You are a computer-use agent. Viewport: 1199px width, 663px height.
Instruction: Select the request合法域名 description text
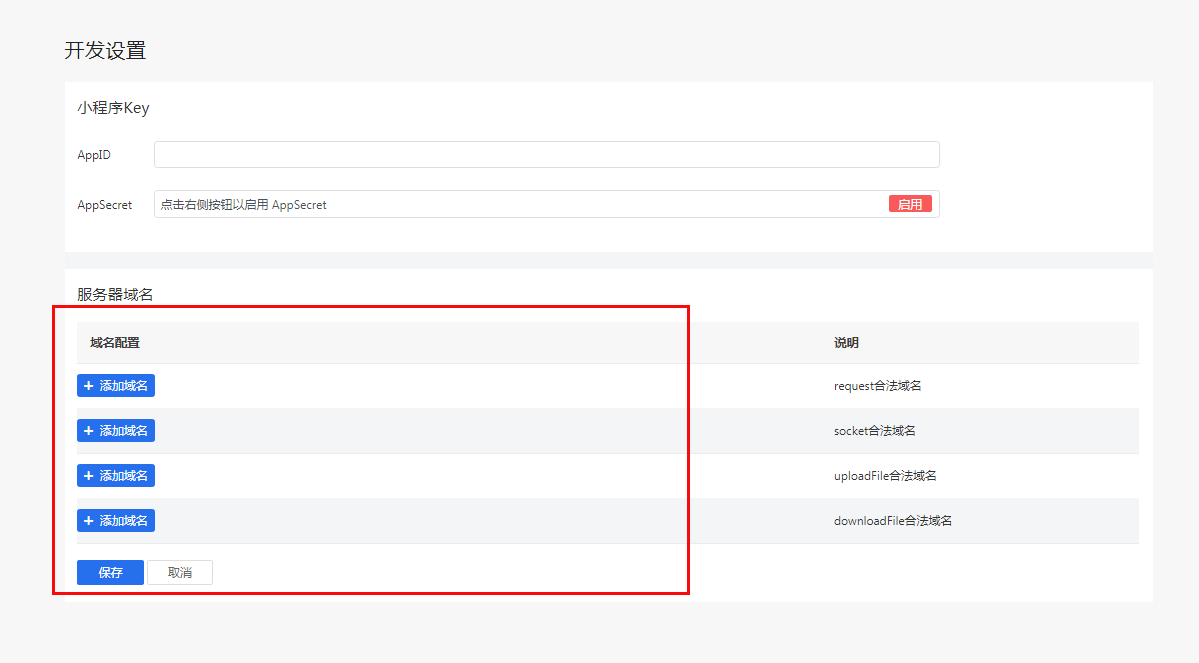pyautogui.click(x=877, y=386)
